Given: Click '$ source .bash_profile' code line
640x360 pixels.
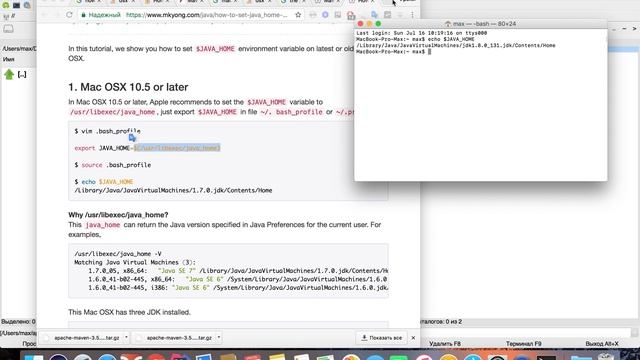Looking at the screenshot, I should coord(113,165).
